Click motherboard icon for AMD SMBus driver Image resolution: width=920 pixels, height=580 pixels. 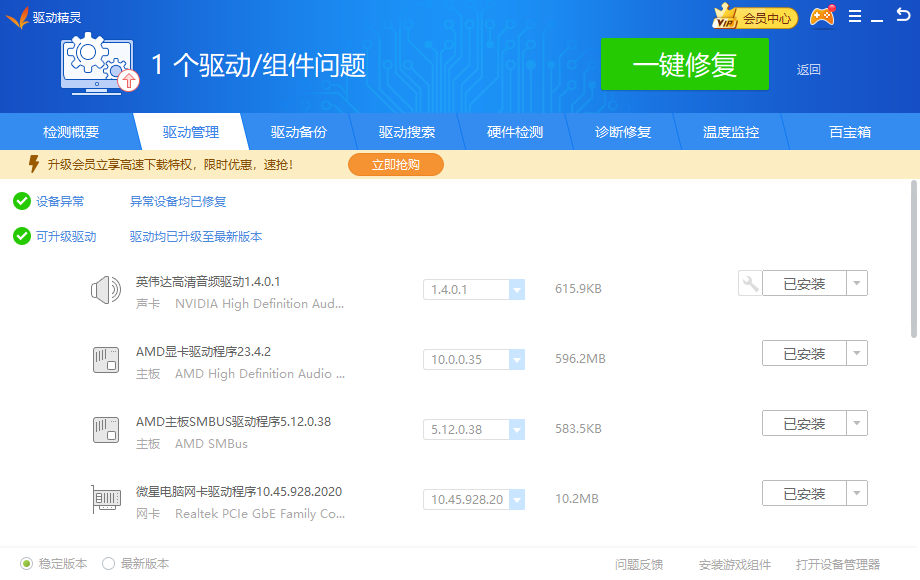[x=106, y=429]
